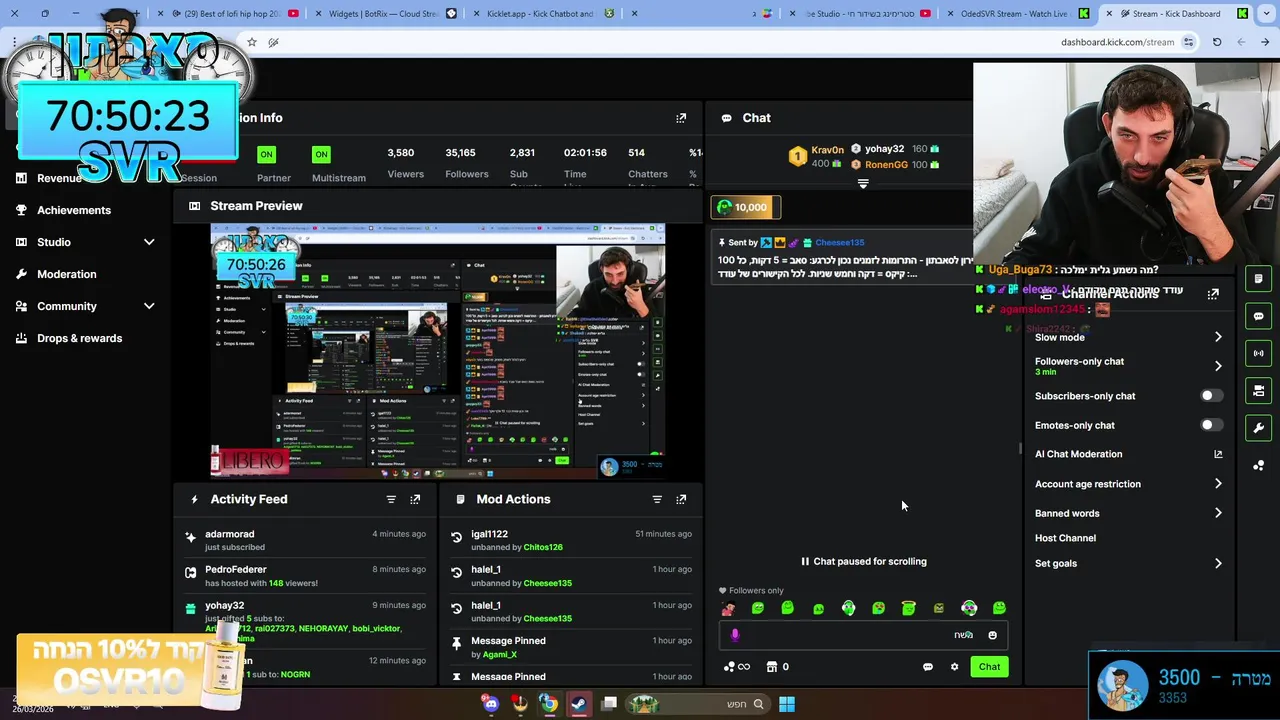Pop out the Session Info panel
Screen dimensions: 1280x720
pos(681,118)
